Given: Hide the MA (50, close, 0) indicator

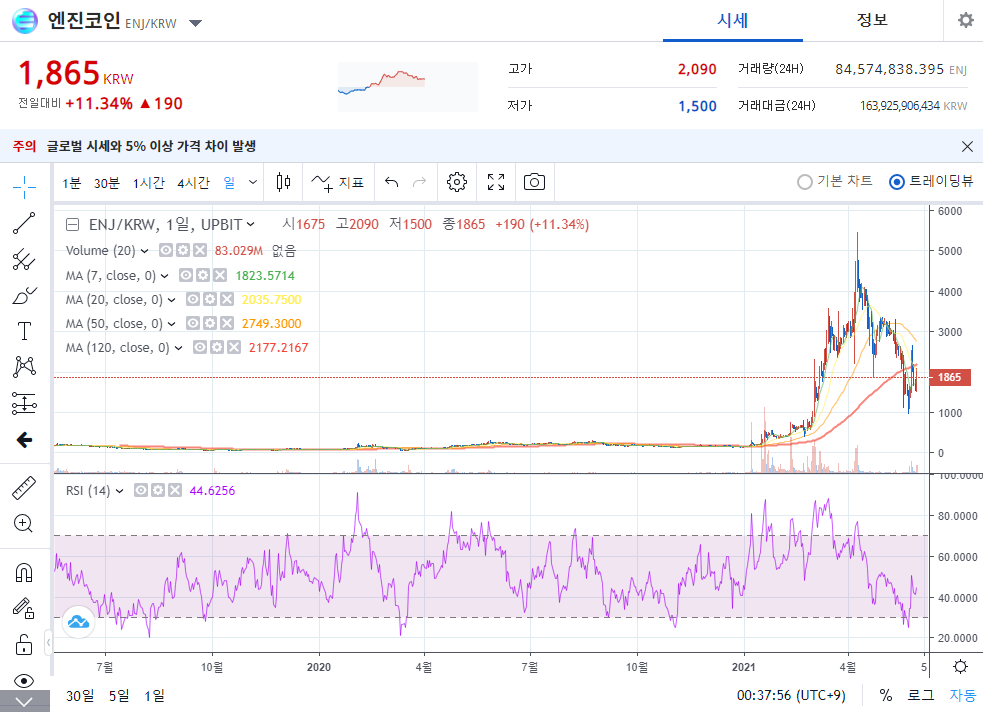Looking at the screenshot, I should [192, 323].
